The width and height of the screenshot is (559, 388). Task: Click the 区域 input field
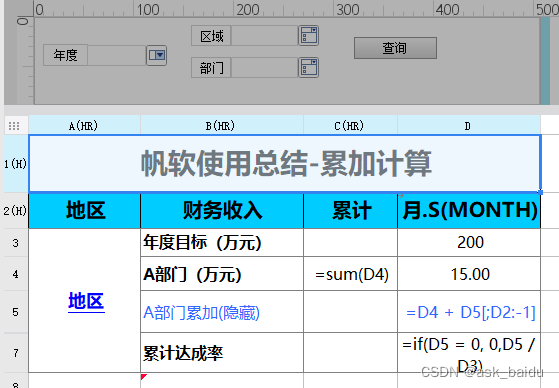click(265, 36)
